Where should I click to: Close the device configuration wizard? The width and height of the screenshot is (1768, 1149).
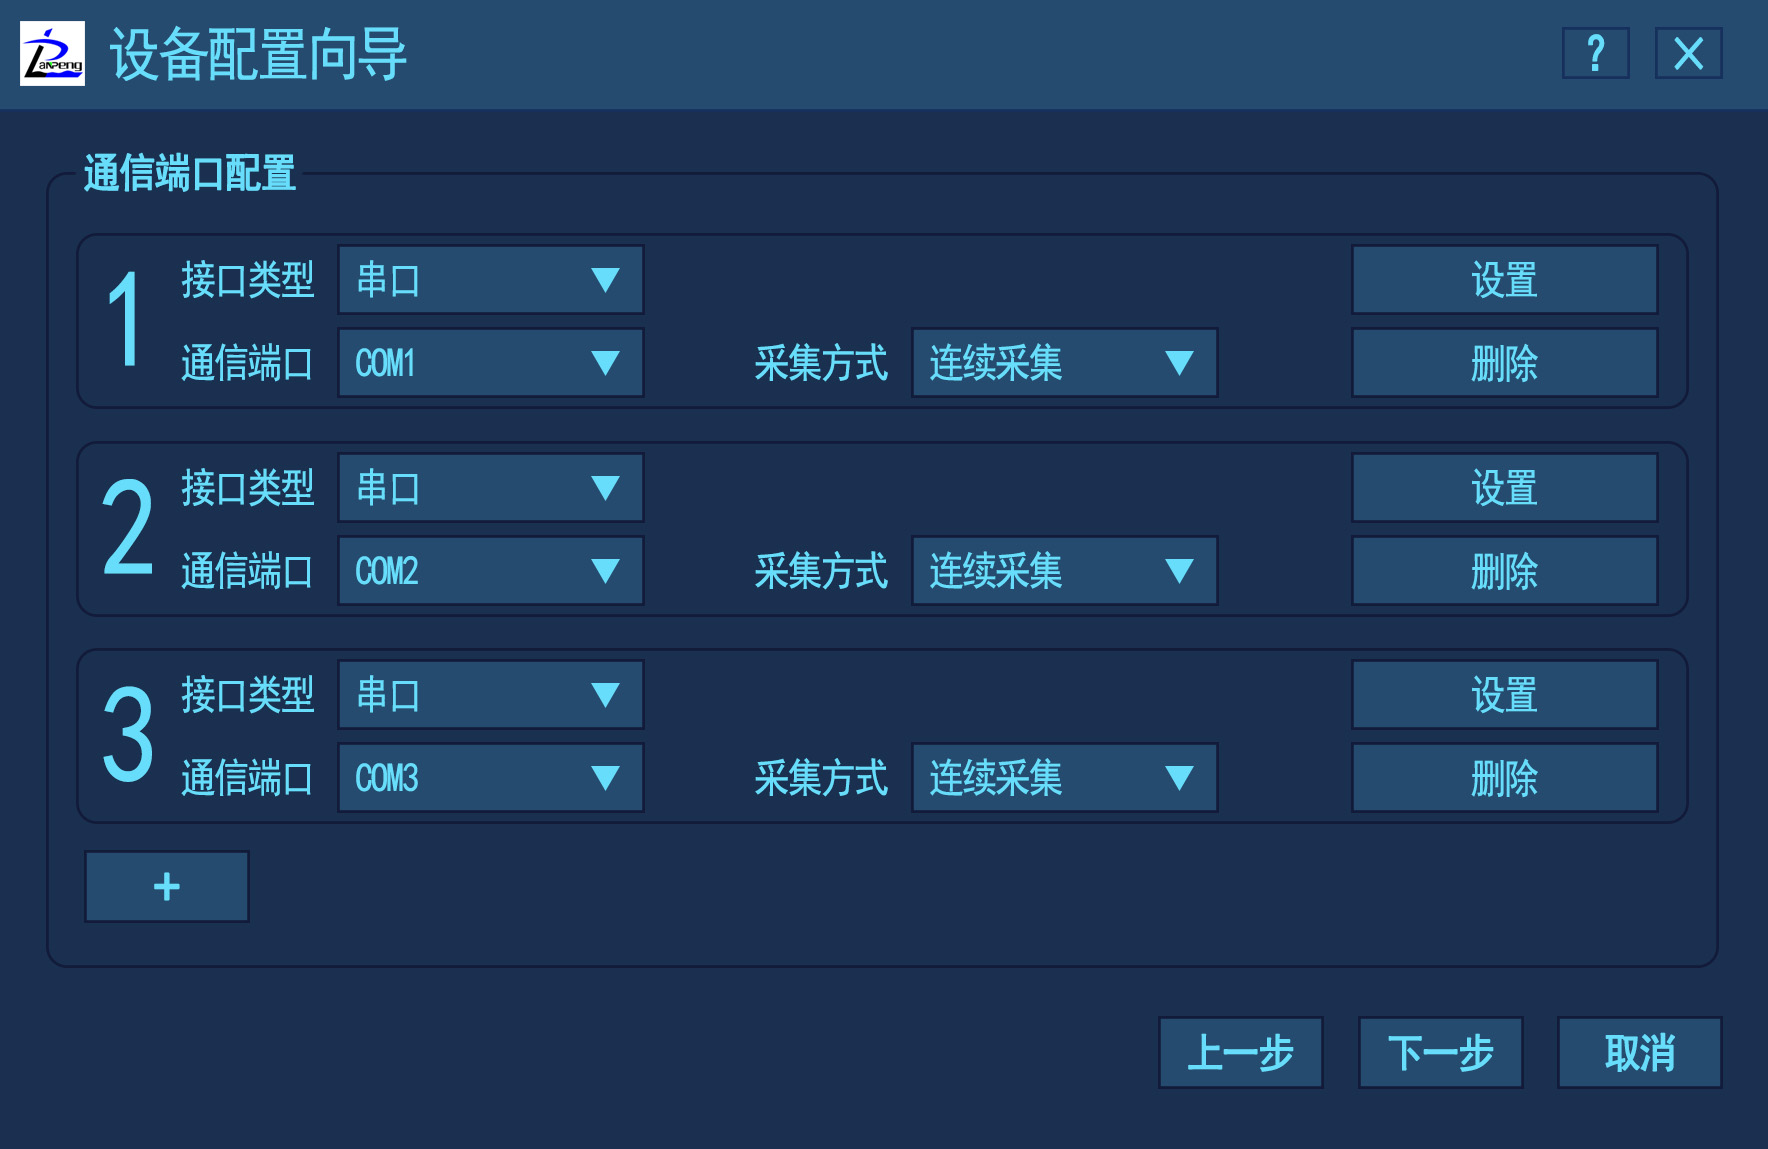click(1688, 53)
